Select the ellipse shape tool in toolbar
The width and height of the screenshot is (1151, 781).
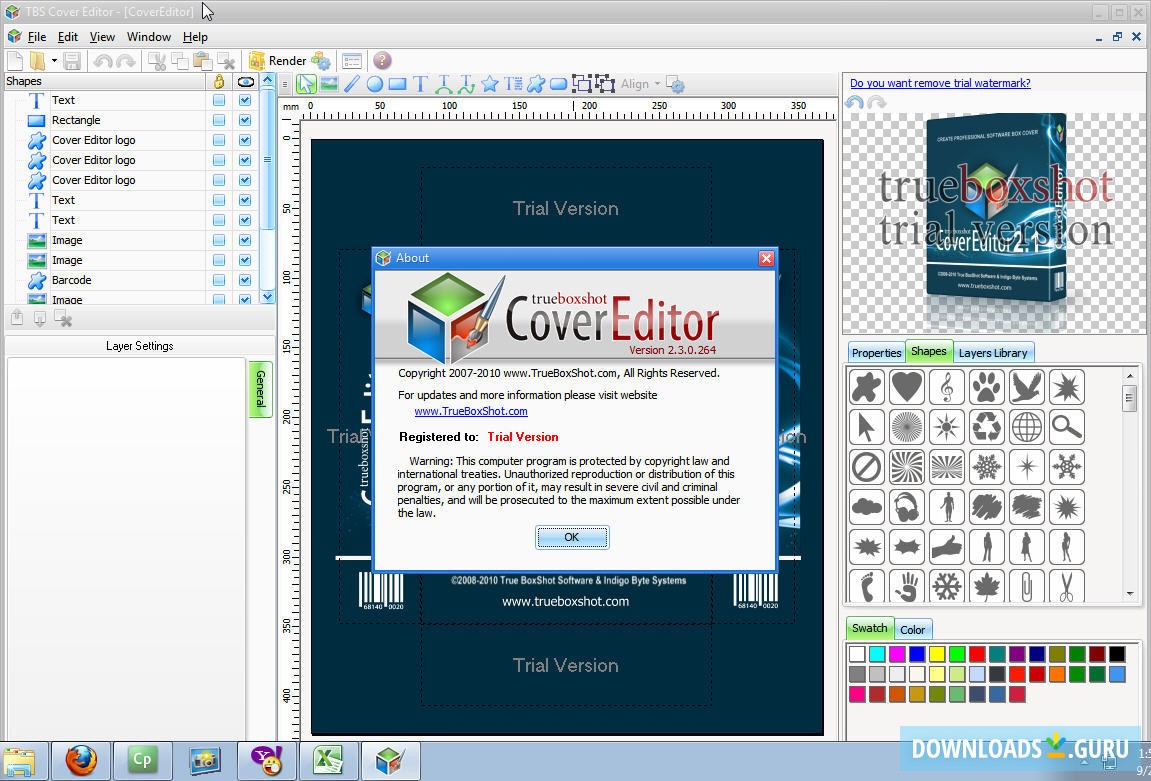[x=375, y=84]
